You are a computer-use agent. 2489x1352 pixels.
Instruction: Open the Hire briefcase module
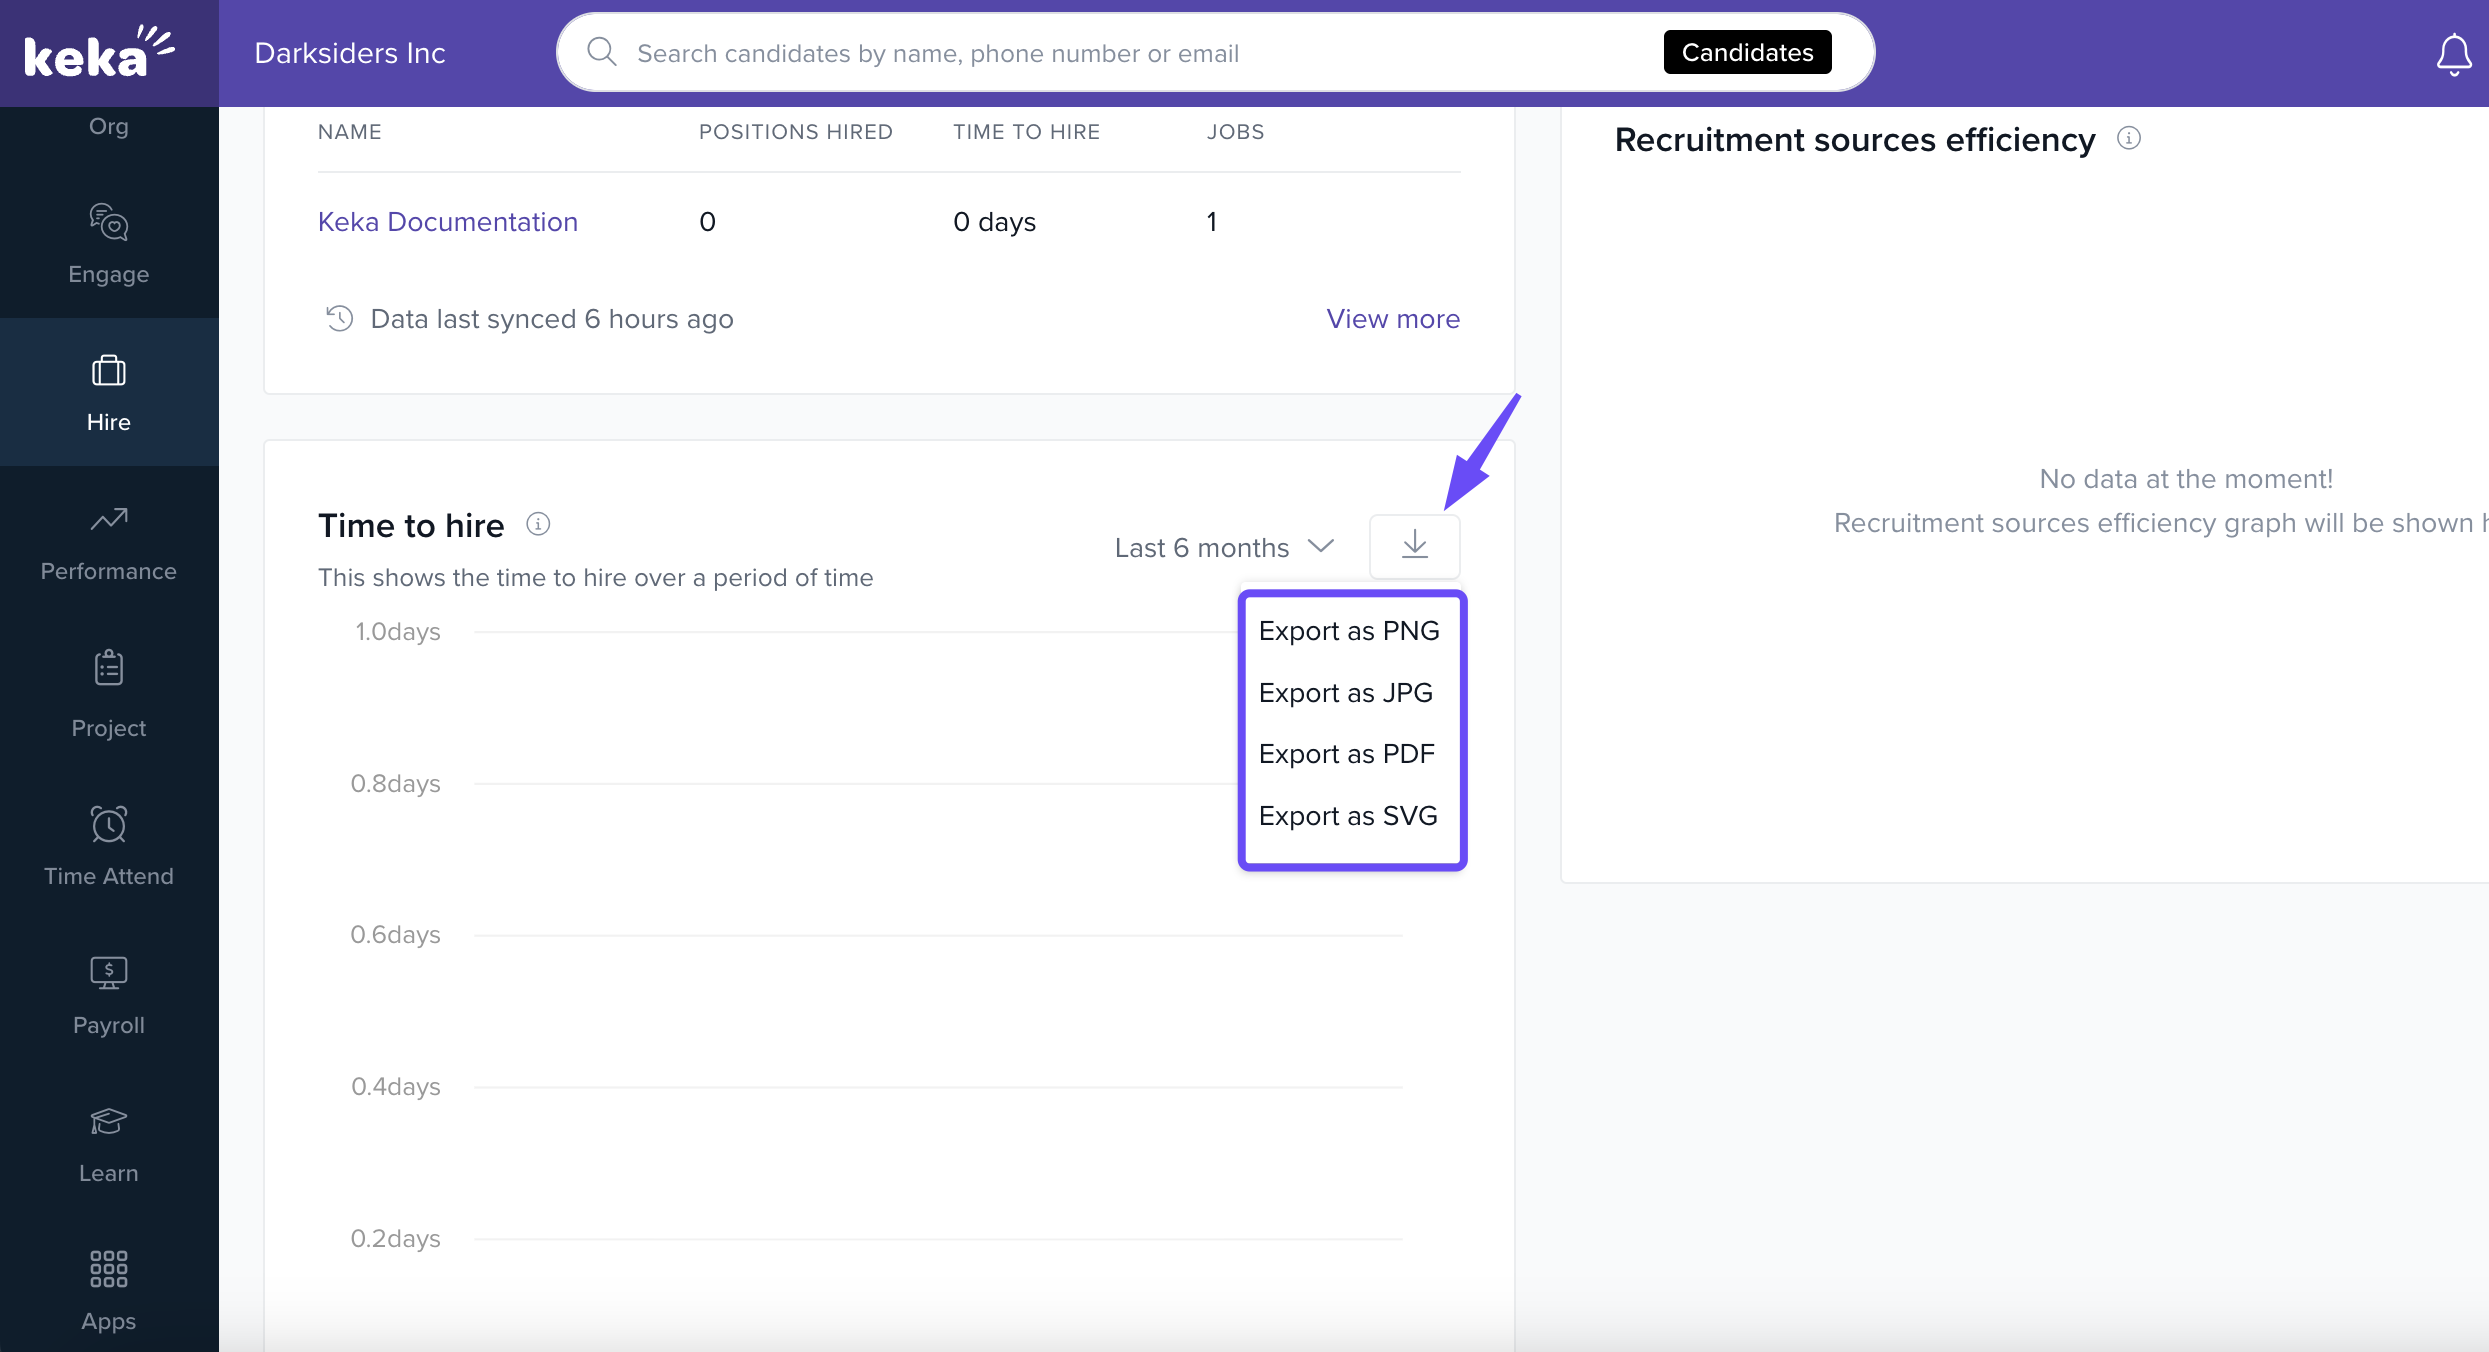click(x=108, y=393)
